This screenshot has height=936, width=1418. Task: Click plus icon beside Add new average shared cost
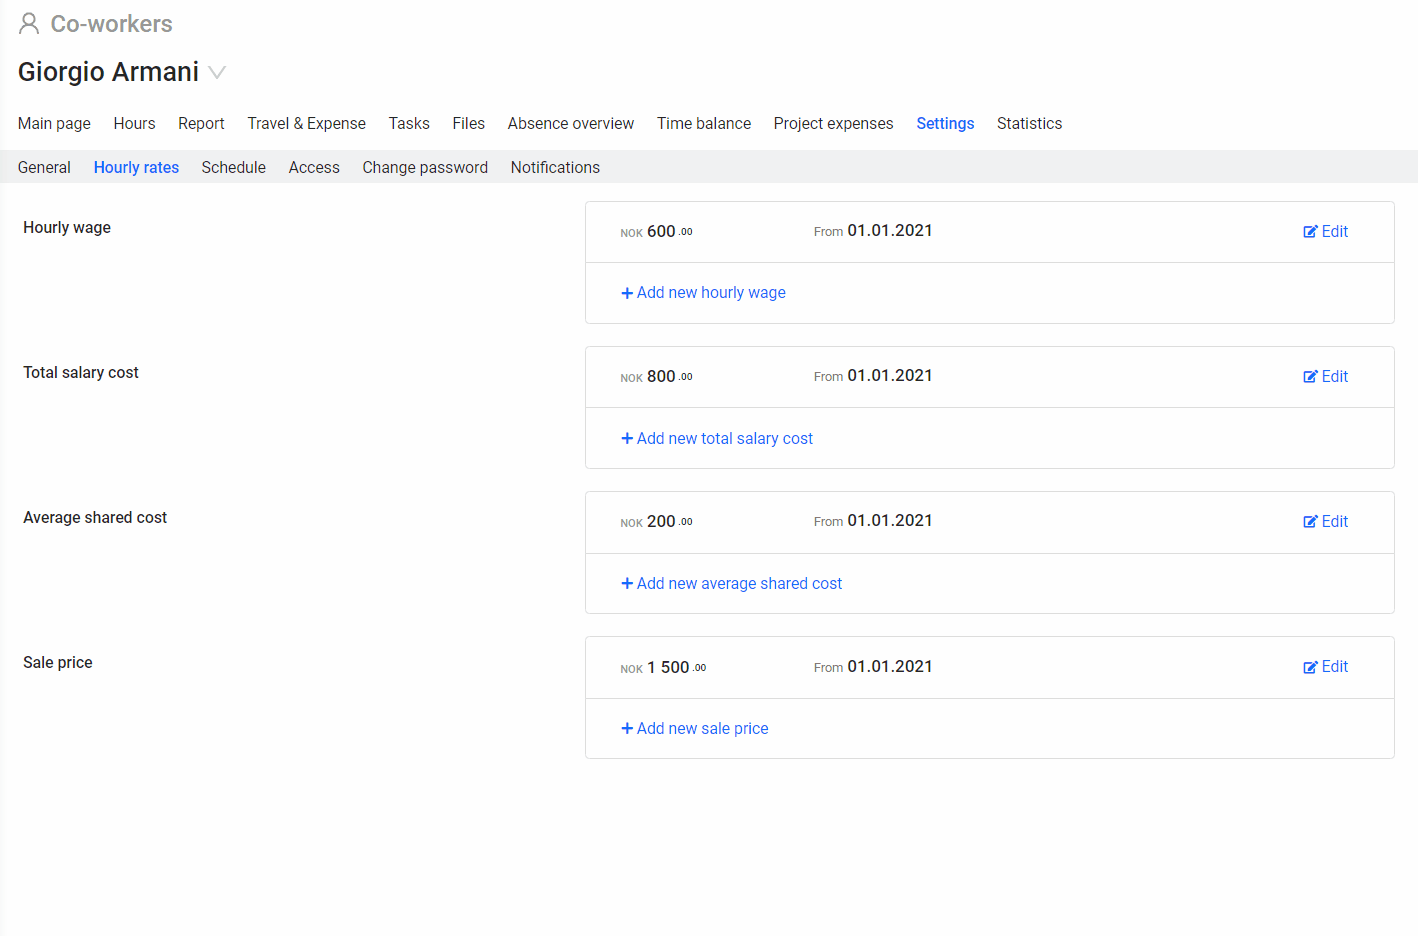pos(627,583)
